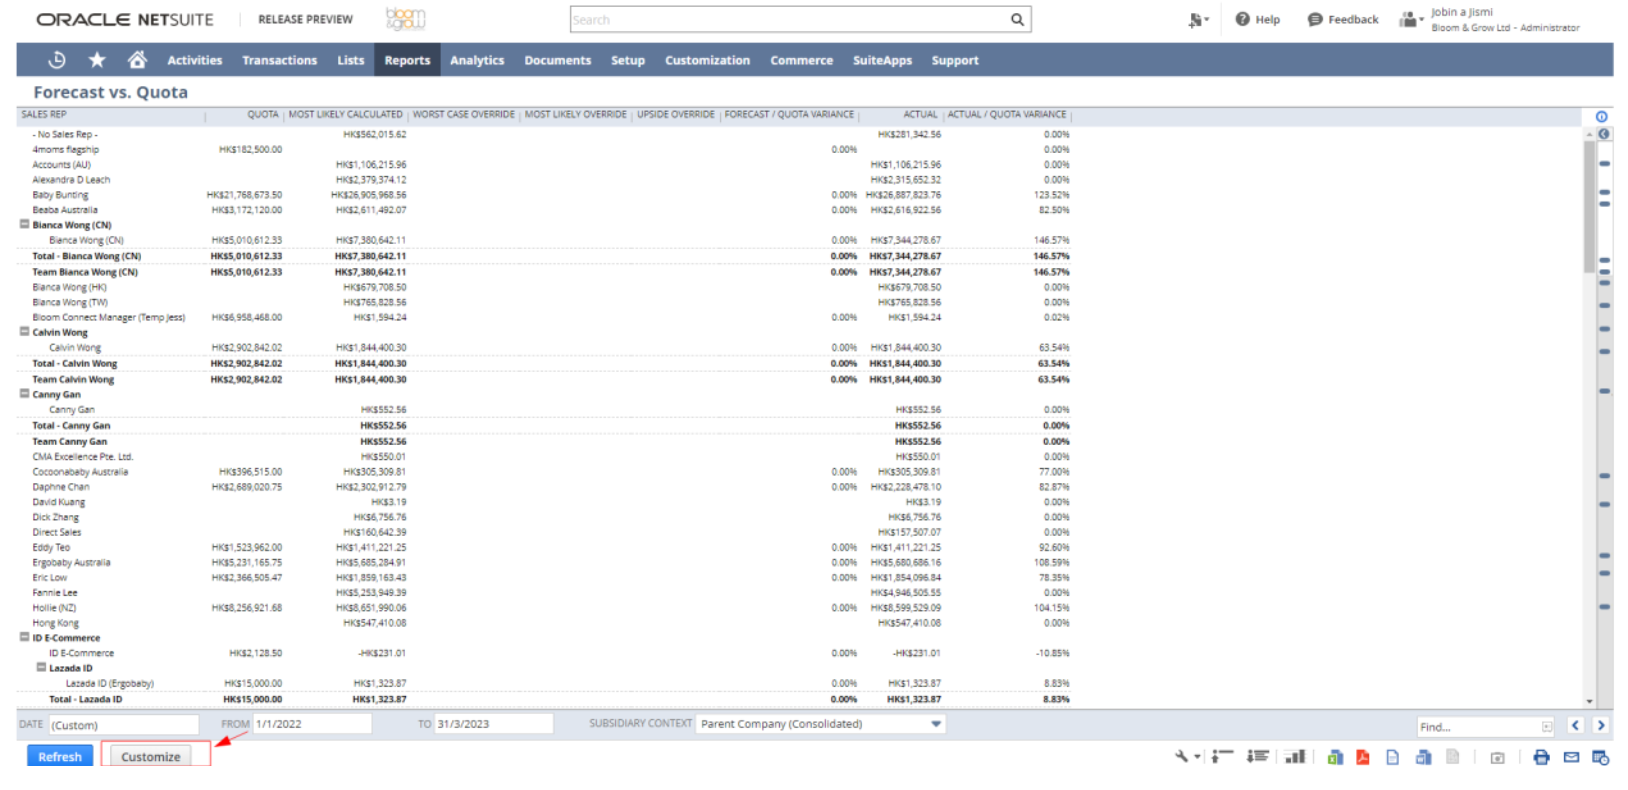Select the Baby Bunting row name

point(60,195)
